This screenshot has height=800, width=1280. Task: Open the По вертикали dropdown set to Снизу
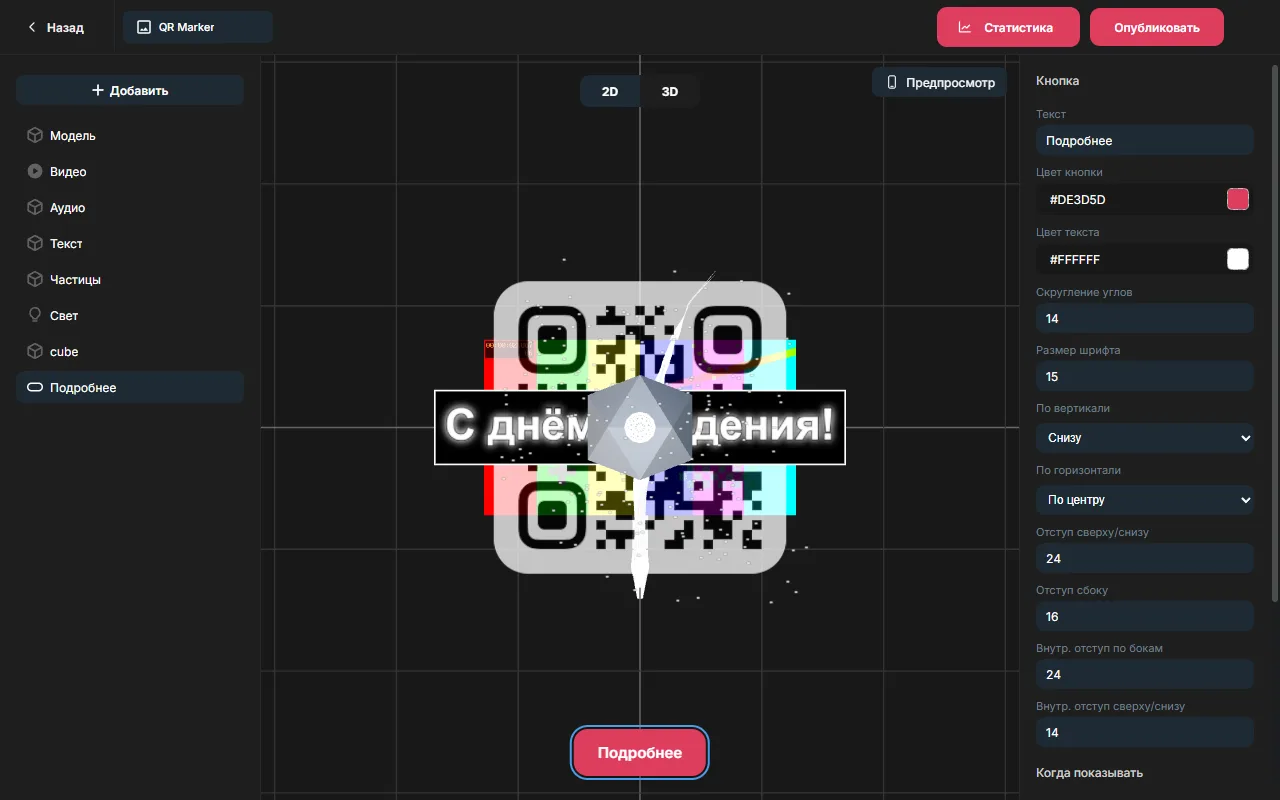[1145, 438]
